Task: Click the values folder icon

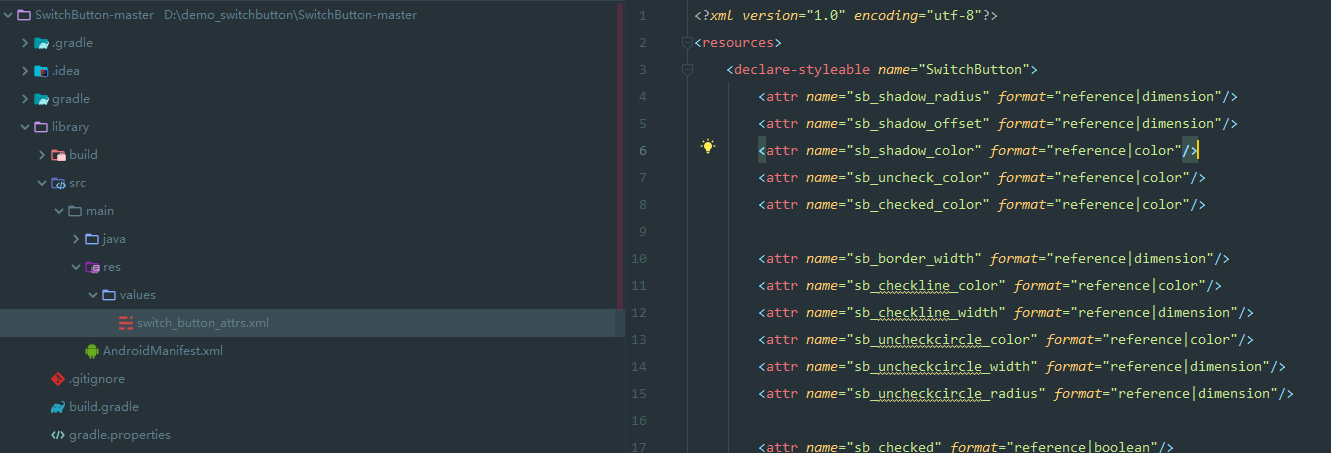Action: (x=109, y=295)
